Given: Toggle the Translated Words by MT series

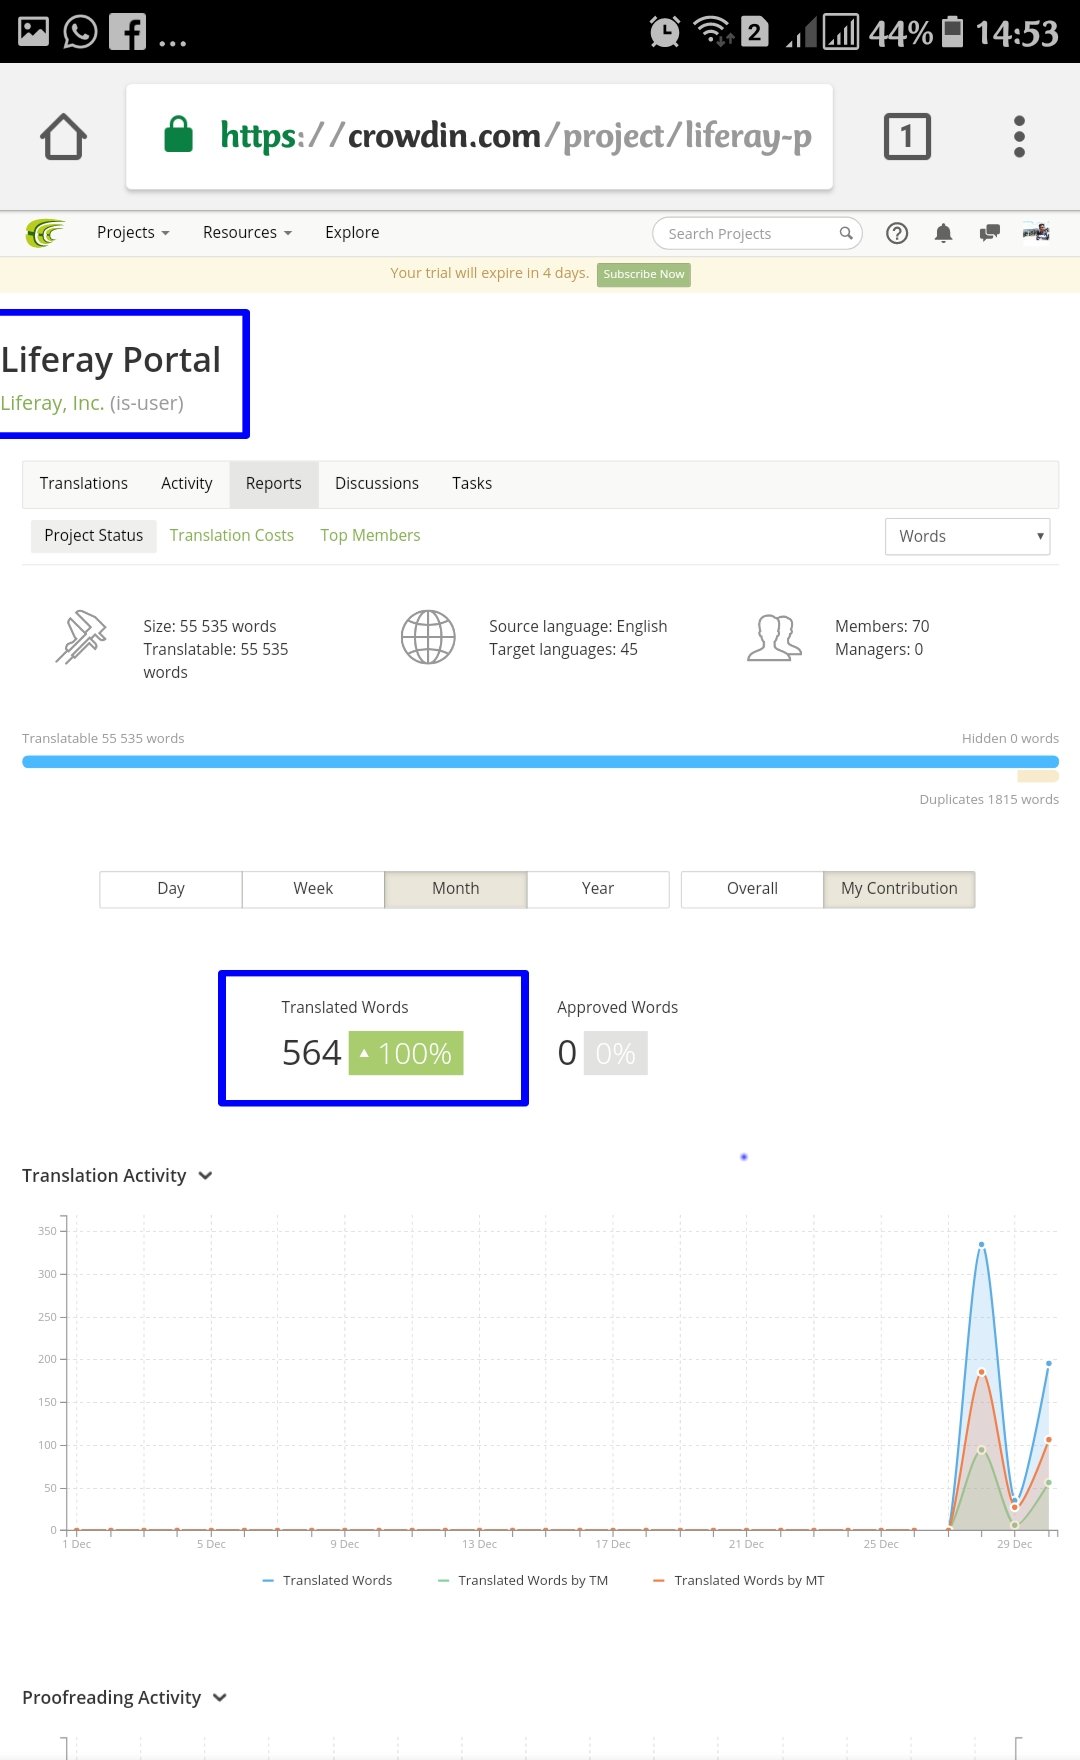Looking at the screenshot, I should point(739,1580).
